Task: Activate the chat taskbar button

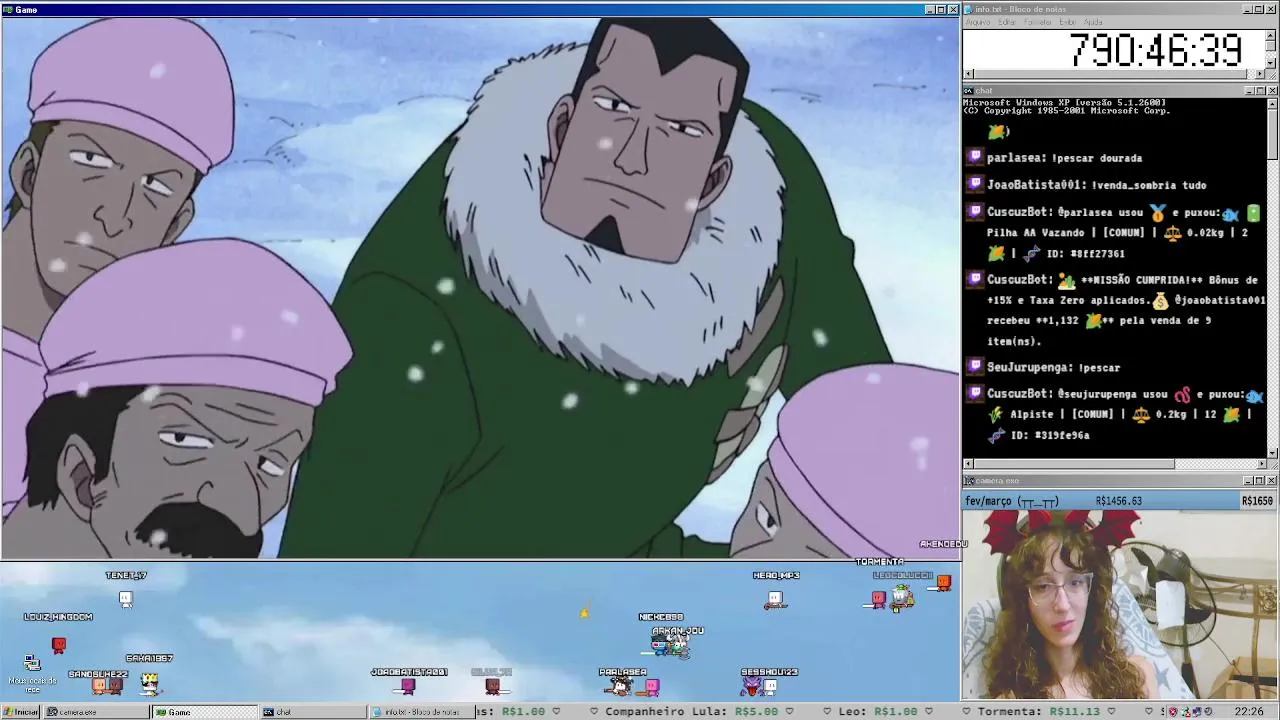Action: click(312, 712)
